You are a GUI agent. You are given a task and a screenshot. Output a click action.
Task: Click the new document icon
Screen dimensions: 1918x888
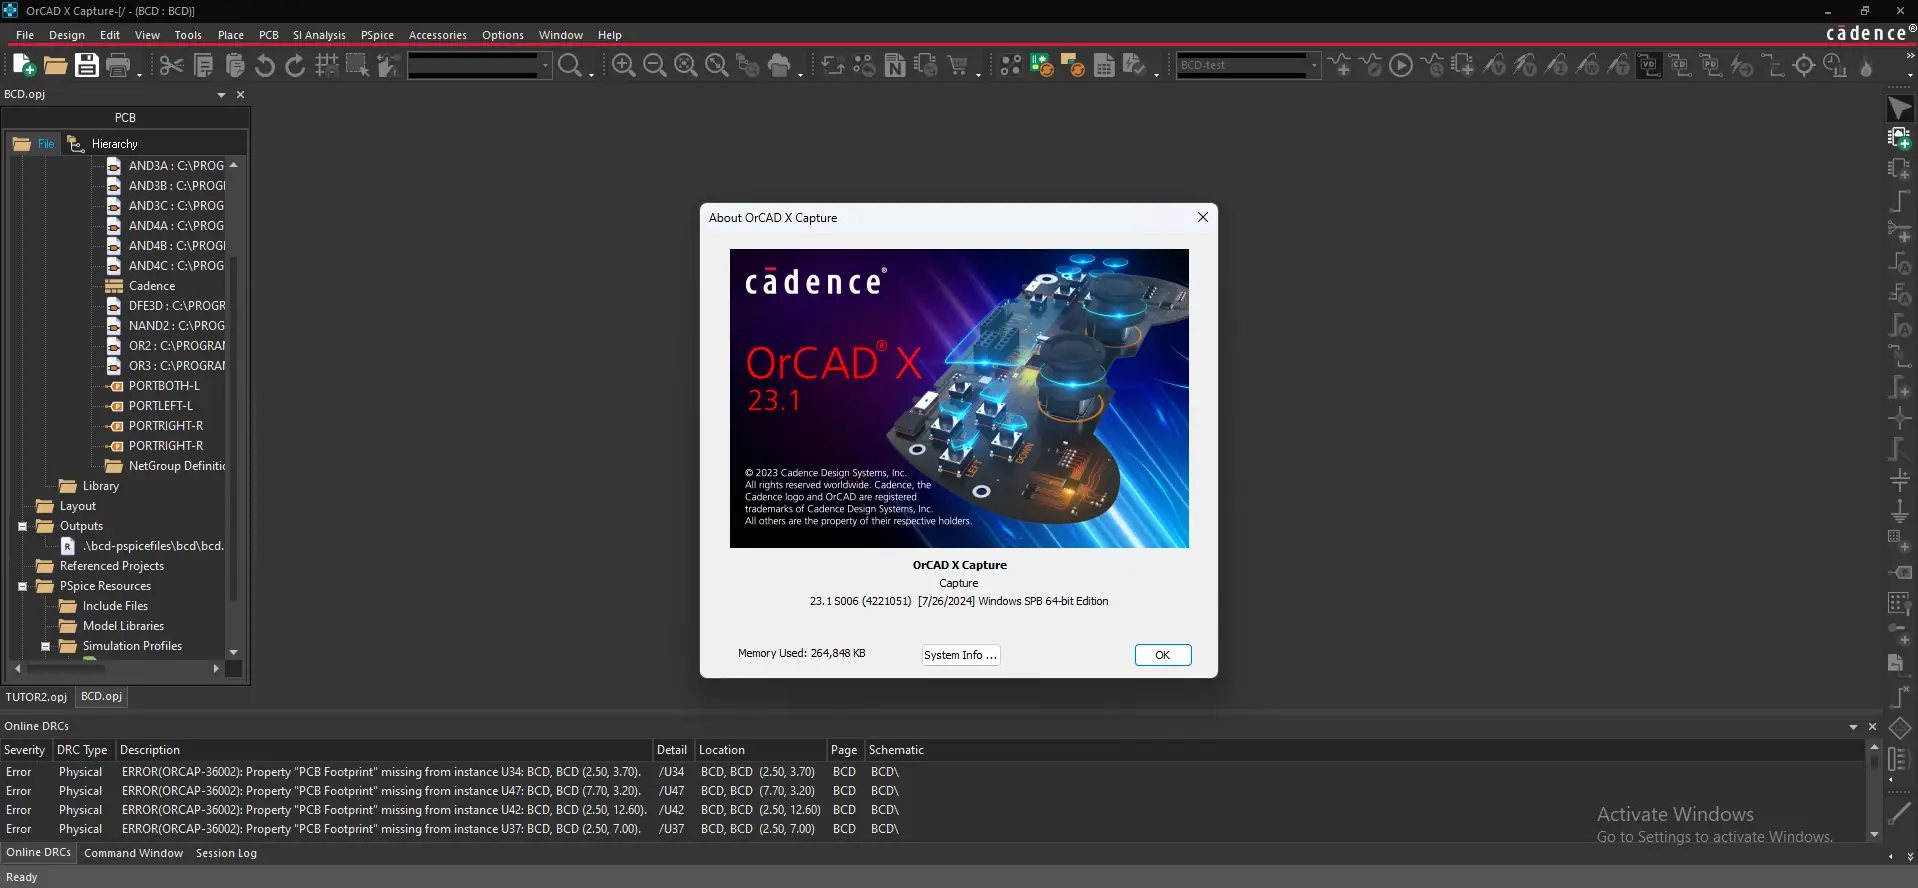click(x=24, y=66)
